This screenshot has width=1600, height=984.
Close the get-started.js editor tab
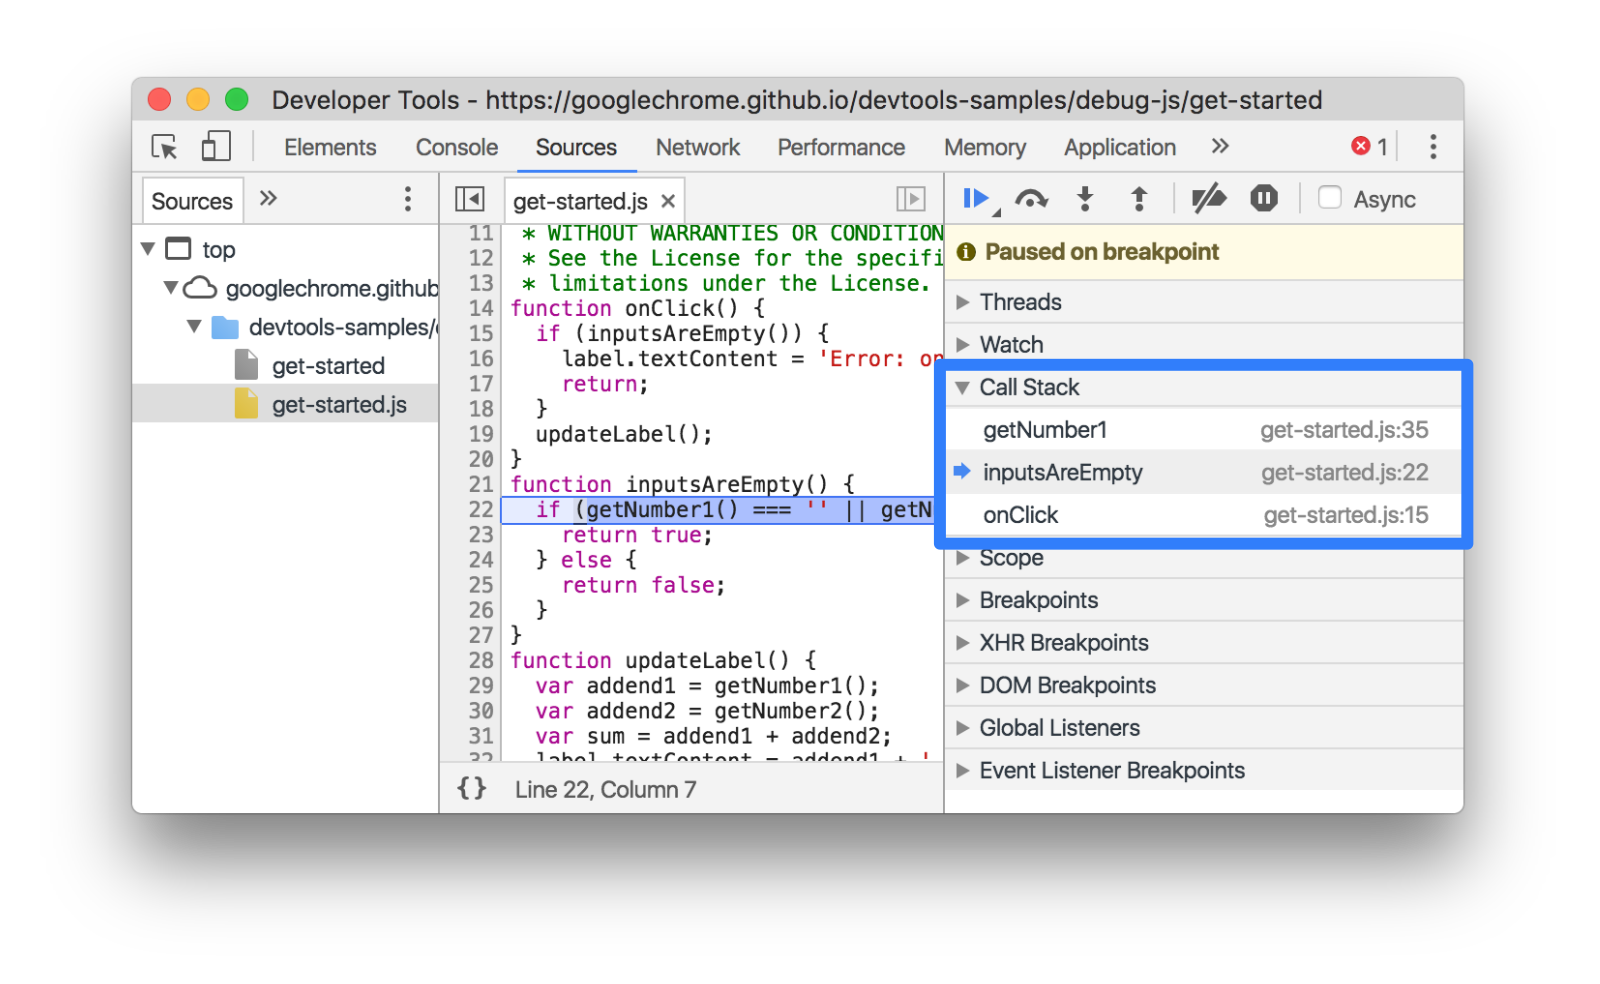(668, 201)
